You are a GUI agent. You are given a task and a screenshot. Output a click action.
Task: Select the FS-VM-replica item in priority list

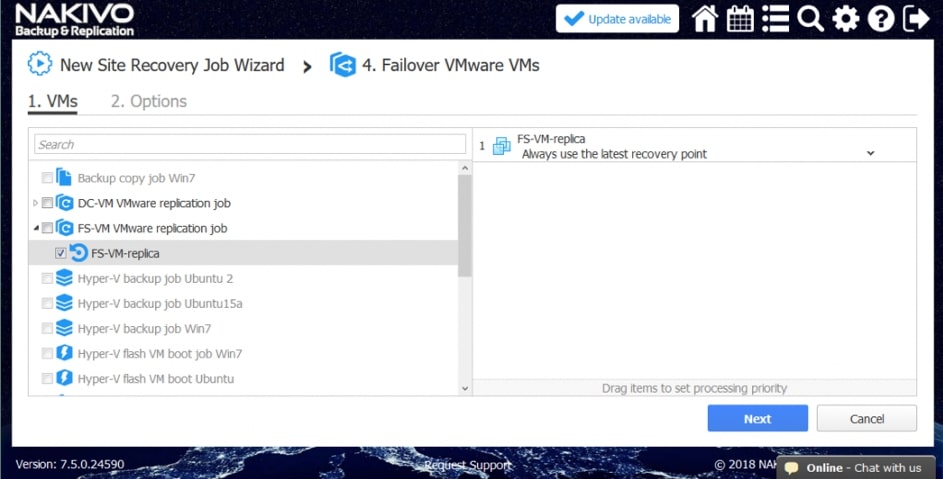[694, 146]
